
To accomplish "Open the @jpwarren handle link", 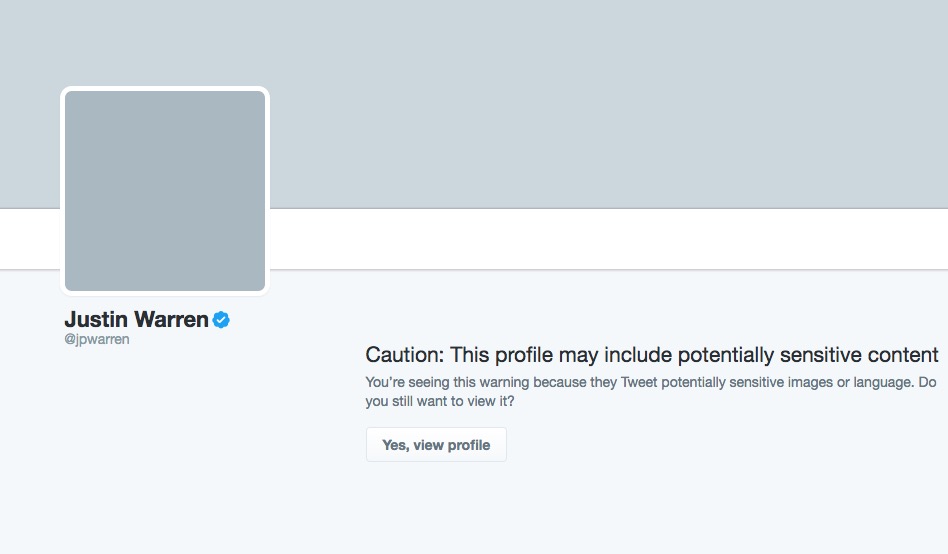I will tap(97, 339).
